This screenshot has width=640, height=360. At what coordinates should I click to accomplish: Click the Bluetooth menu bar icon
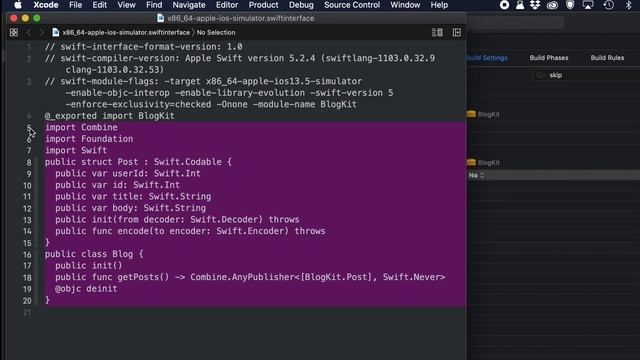tap(629, 5)
